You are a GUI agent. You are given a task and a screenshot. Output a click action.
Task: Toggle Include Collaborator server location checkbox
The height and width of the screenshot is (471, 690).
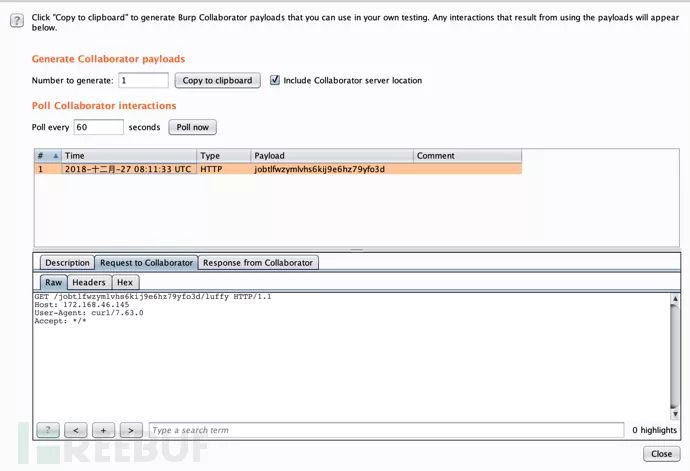(x=275, y=80)
